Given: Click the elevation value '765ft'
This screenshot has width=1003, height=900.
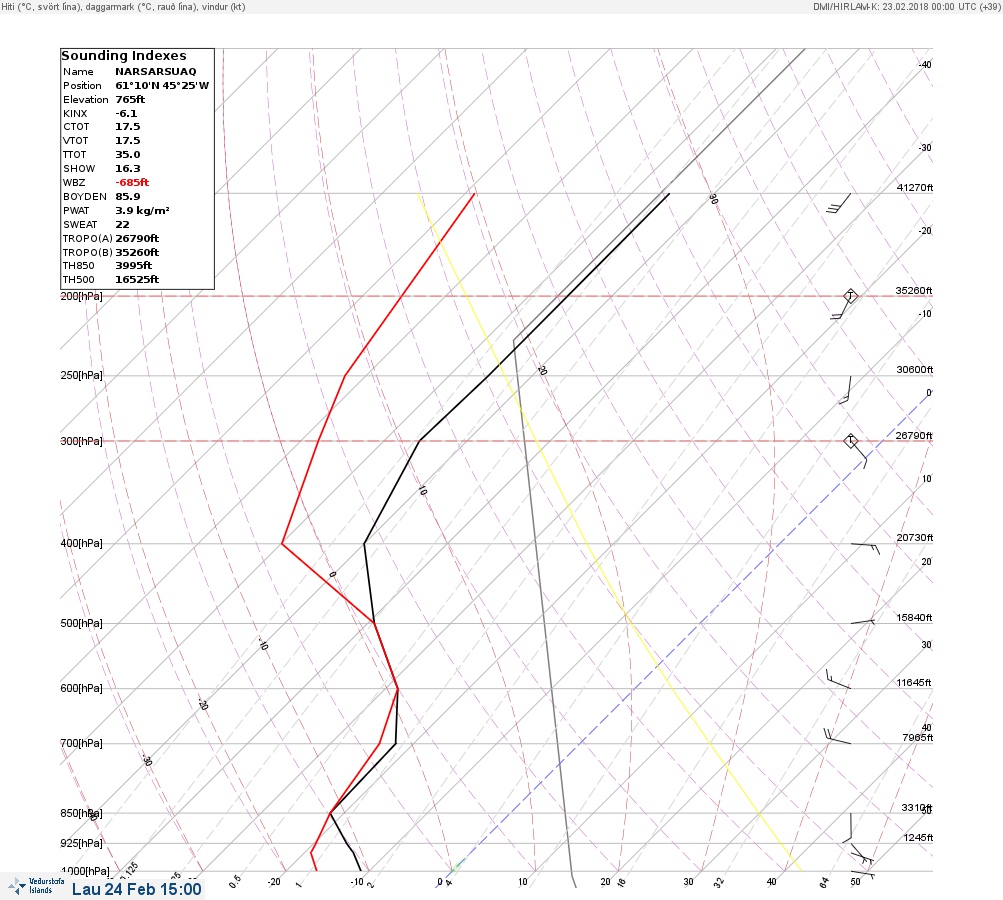Looking at the screenshot, I should pyautogui.click(x=130, y=100).
